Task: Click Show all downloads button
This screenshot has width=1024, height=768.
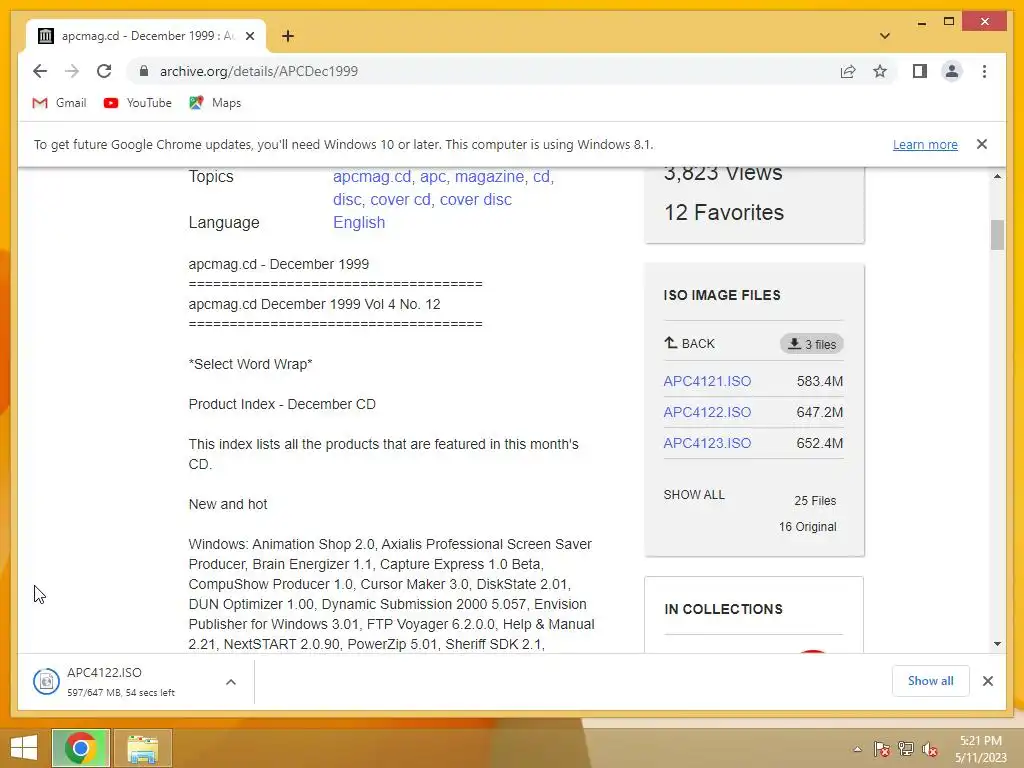Action: click(930, 681)
